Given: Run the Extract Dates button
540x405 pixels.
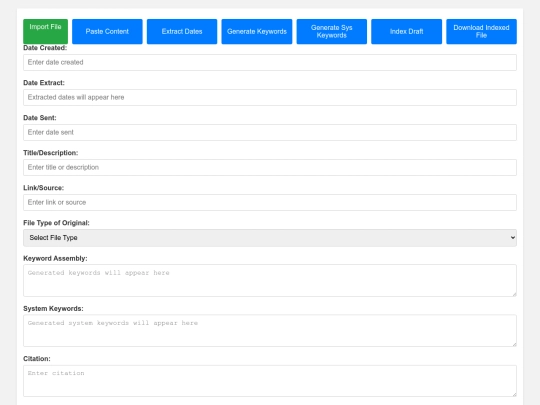Looking at the screenshot, I should 182,31.
